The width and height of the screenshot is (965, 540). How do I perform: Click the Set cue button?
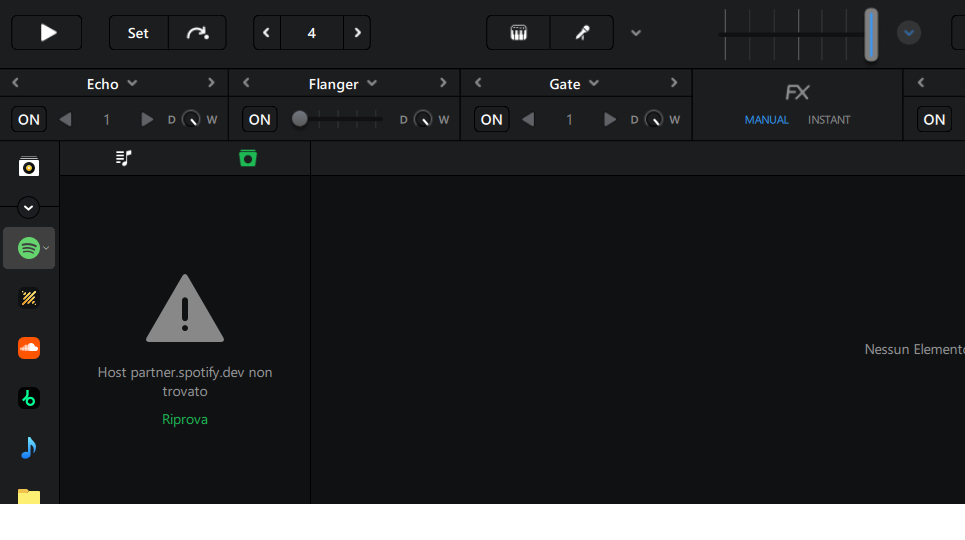pyautogui.click(x=138, y=33)
